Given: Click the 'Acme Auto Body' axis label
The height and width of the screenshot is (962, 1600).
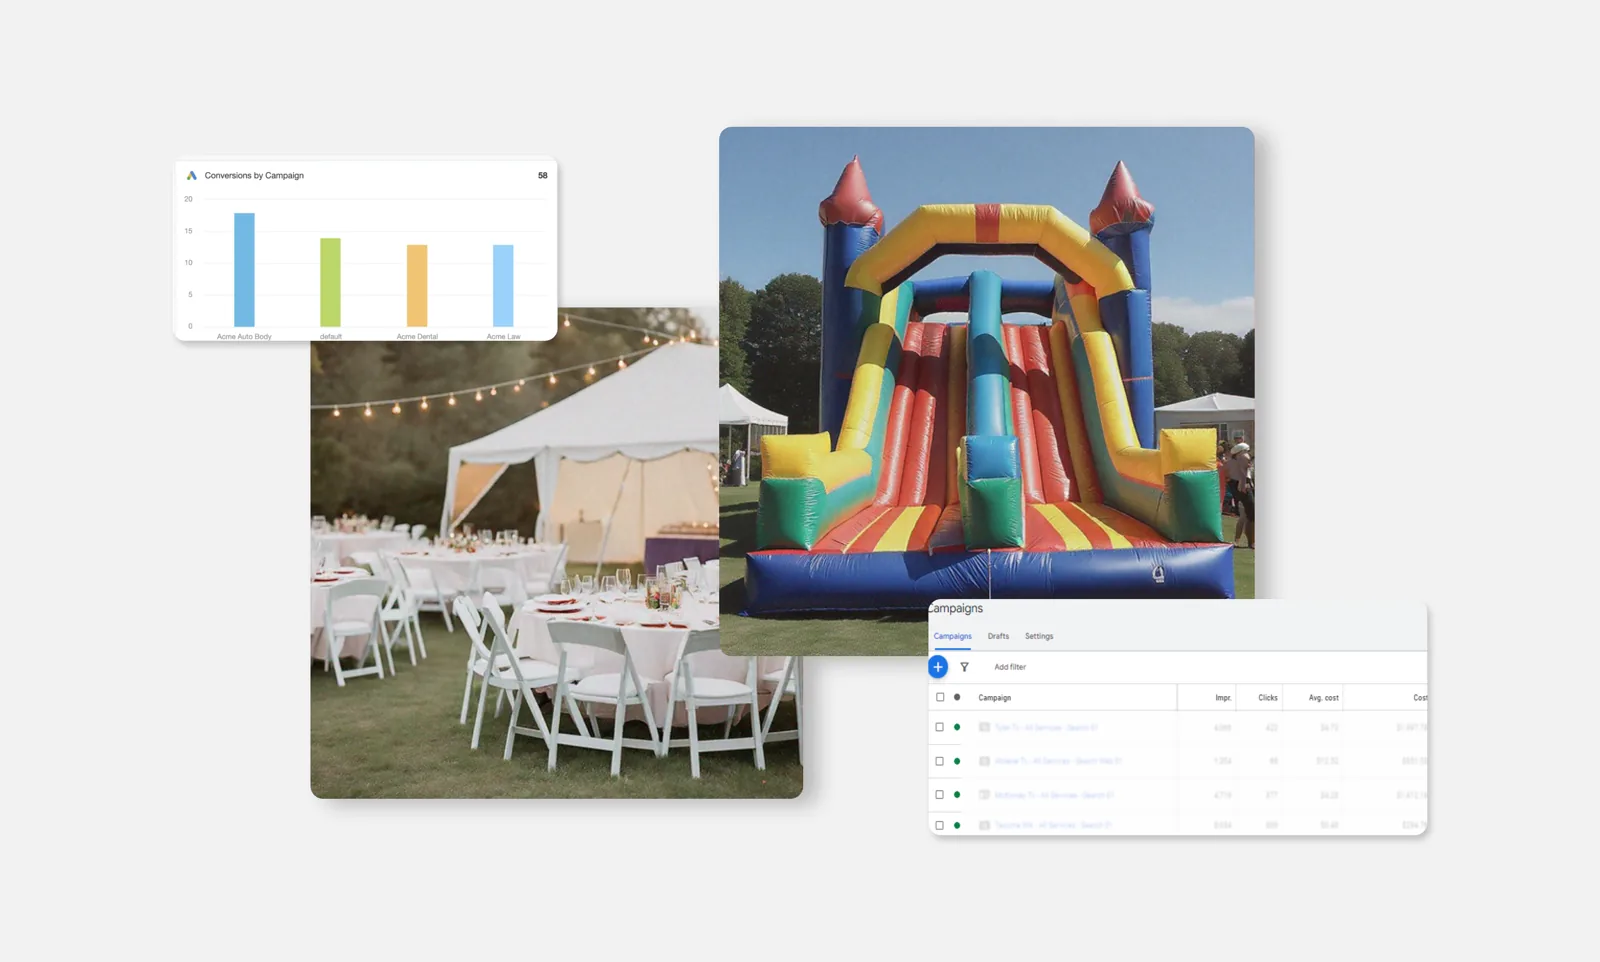Looking at the screenshot, I should pos(244,336).
